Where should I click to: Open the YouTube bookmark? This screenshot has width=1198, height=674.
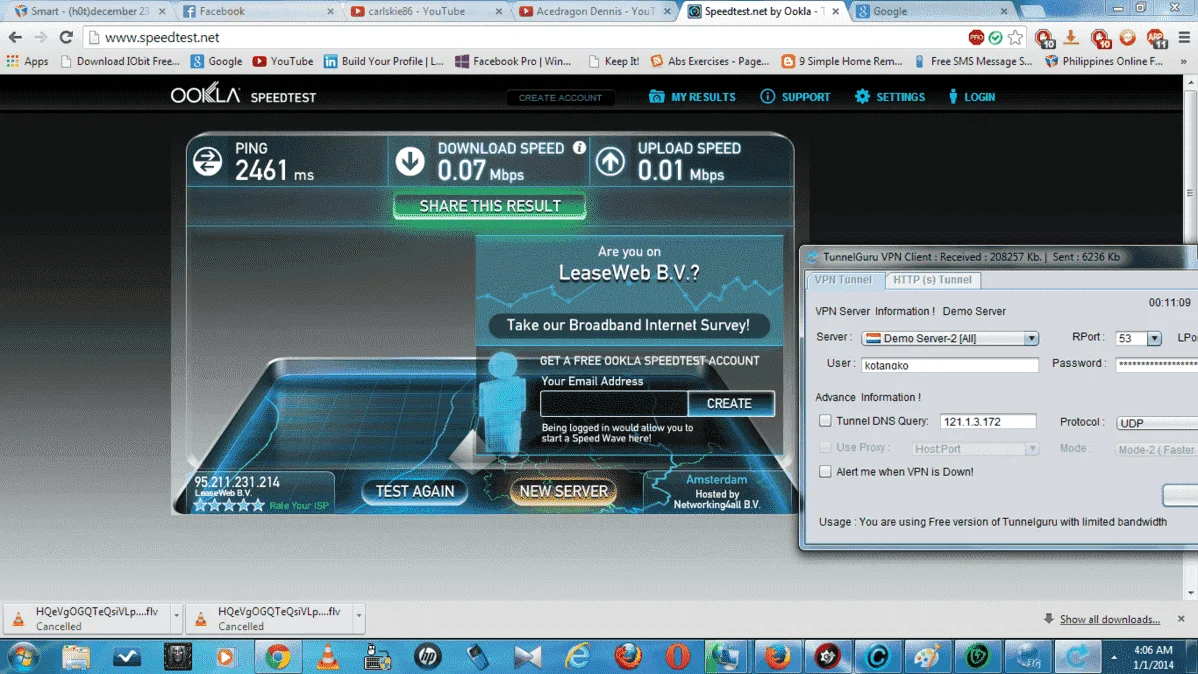283,61
